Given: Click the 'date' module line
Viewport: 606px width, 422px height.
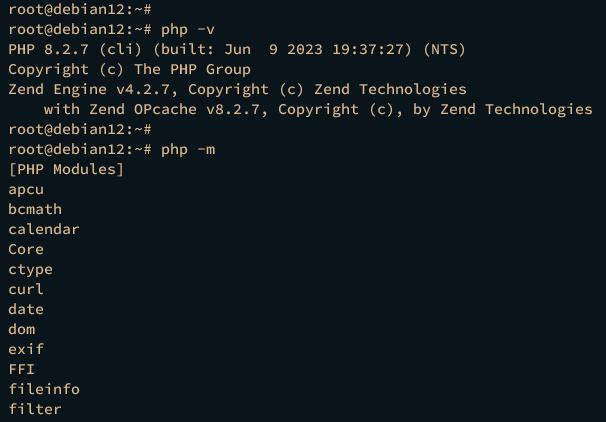Looking at the screenshot, I should (x=26, y=309).
